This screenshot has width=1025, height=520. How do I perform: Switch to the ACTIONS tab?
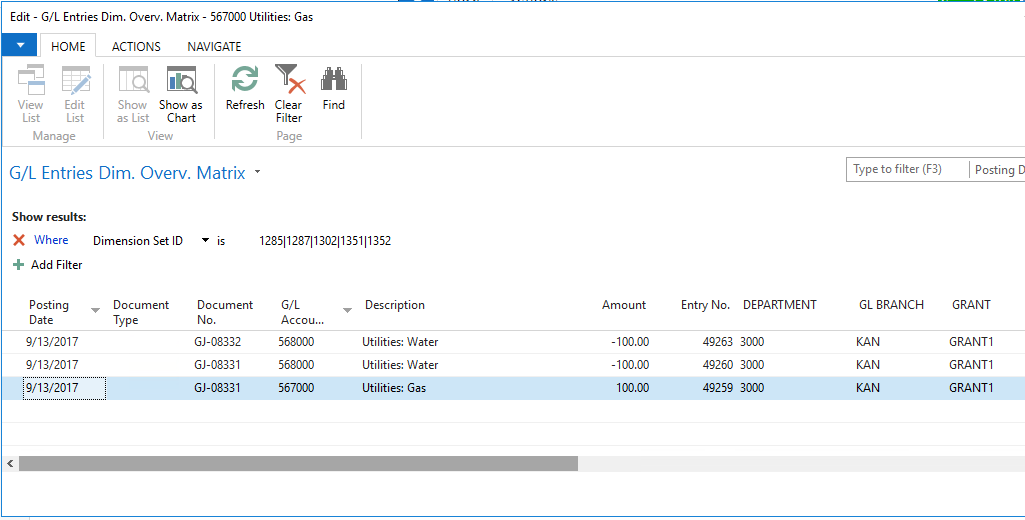[136, 46]
